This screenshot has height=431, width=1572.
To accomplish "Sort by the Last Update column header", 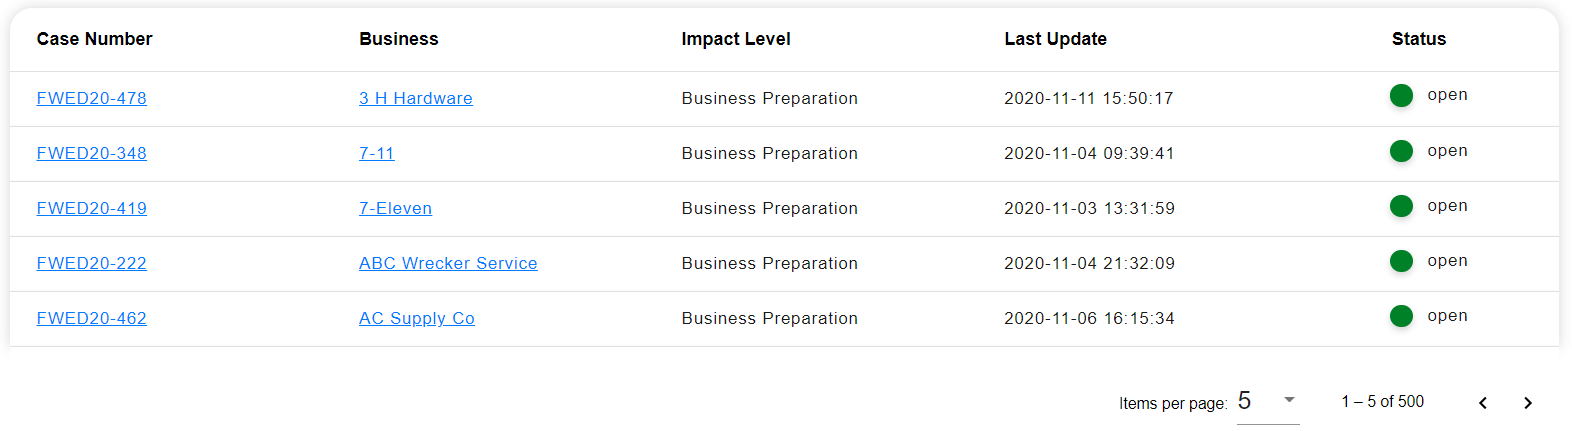I will (1055, 39).
